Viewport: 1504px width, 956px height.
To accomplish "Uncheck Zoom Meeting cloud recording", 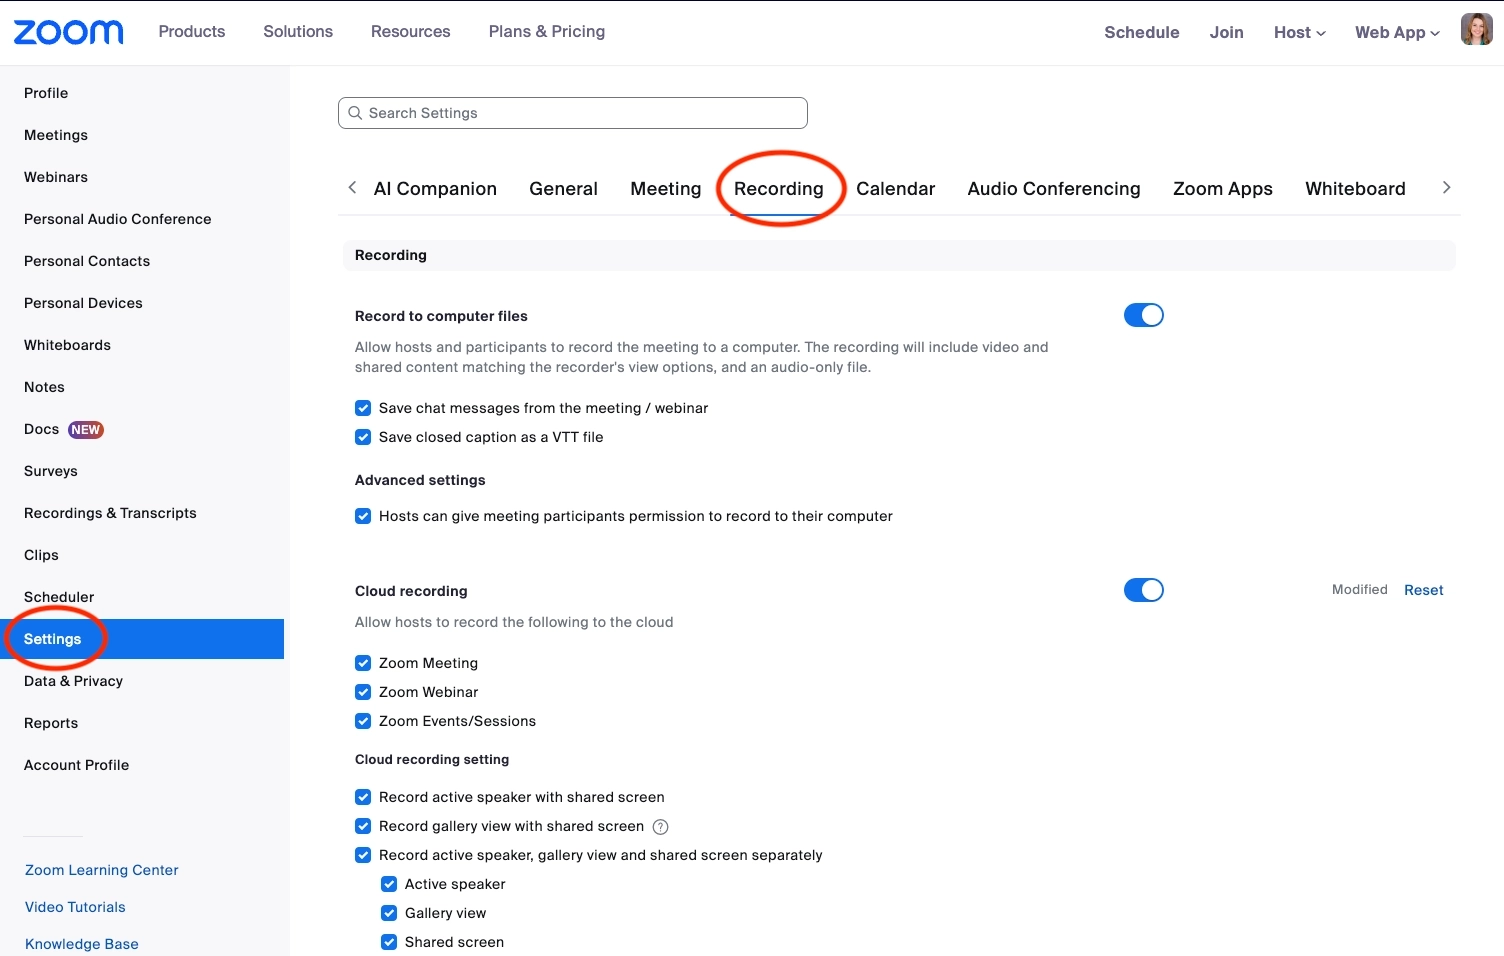I will click(x=363, y=663).
